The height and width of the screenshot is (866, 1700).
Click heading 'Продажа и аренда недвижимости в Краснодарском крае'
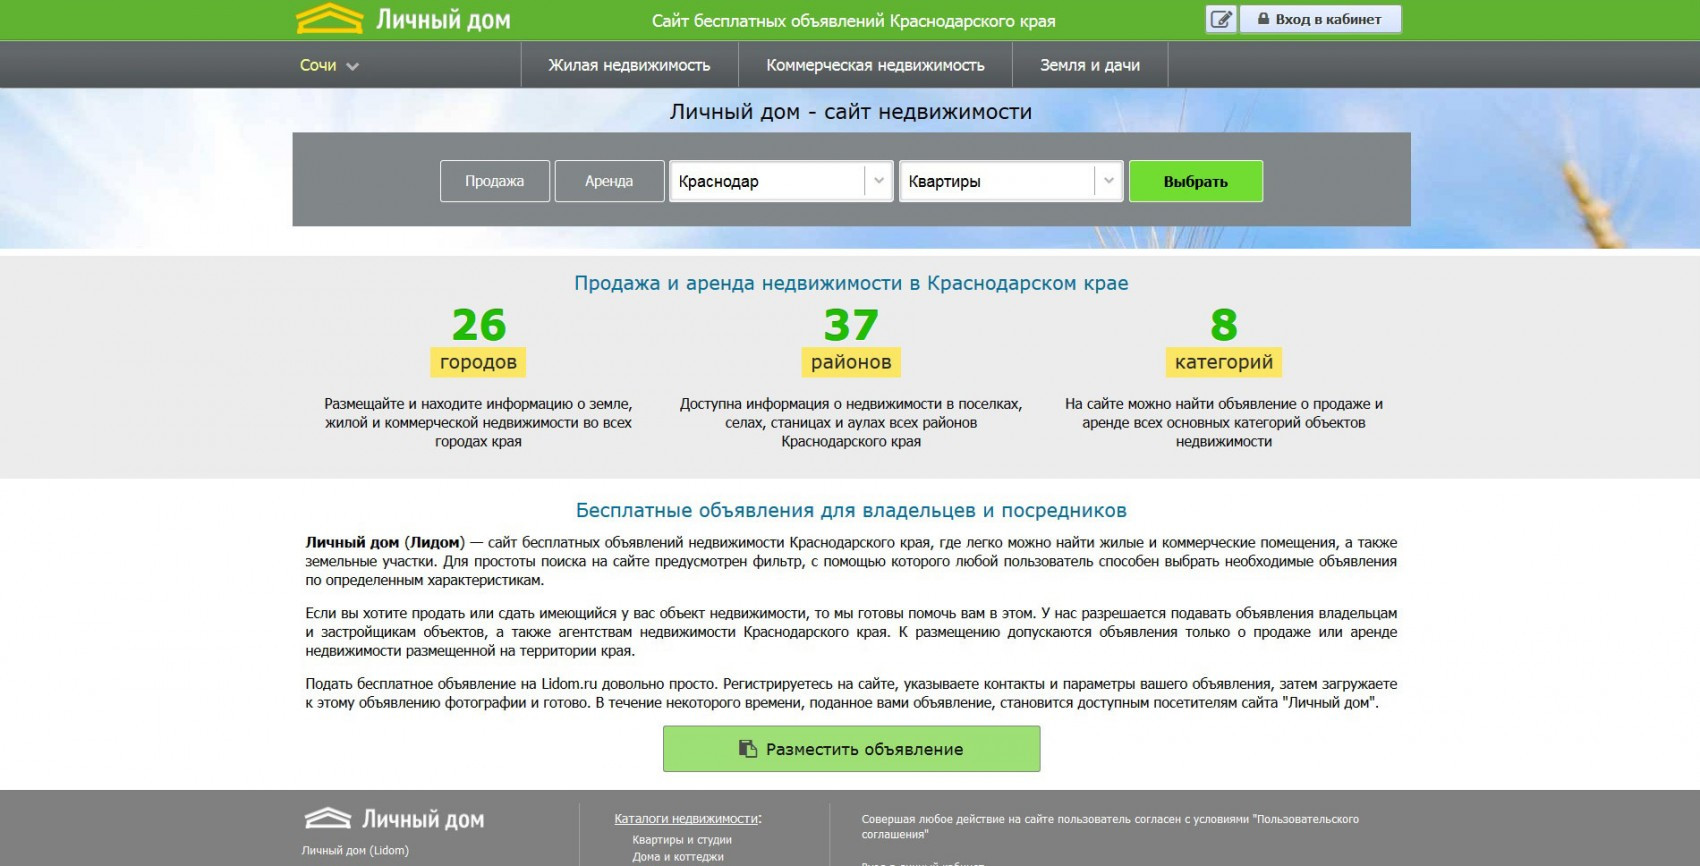pyautogui.click(x=851, y=283)
